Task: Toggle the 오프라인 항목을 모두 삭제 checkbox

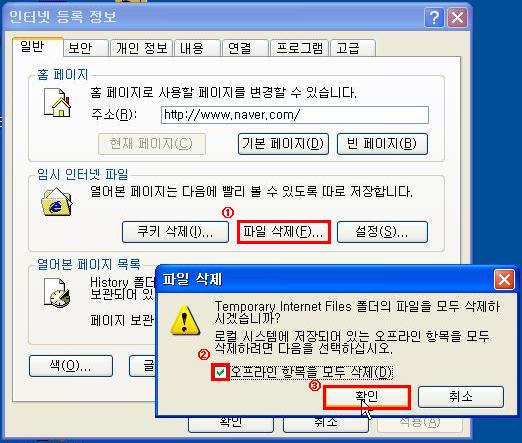Action: tap(220, 372)
